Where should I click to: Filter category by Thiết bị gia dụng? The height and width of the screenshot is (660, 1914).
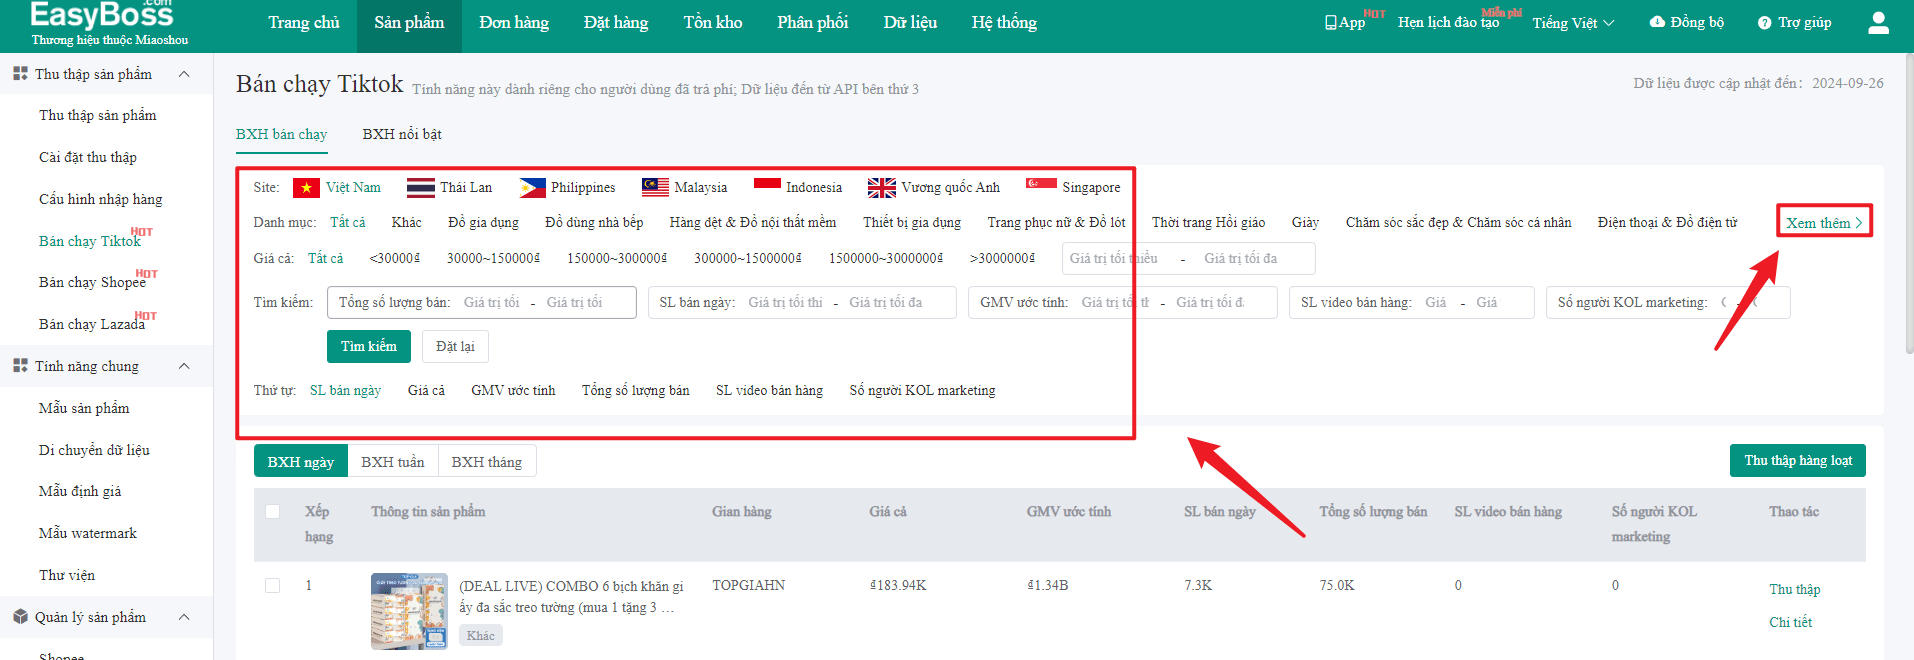[x=912, y=222]
